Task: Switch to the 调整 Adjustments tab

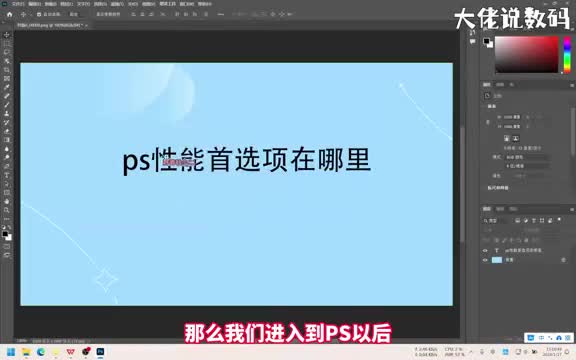Action: click(500, 85)
